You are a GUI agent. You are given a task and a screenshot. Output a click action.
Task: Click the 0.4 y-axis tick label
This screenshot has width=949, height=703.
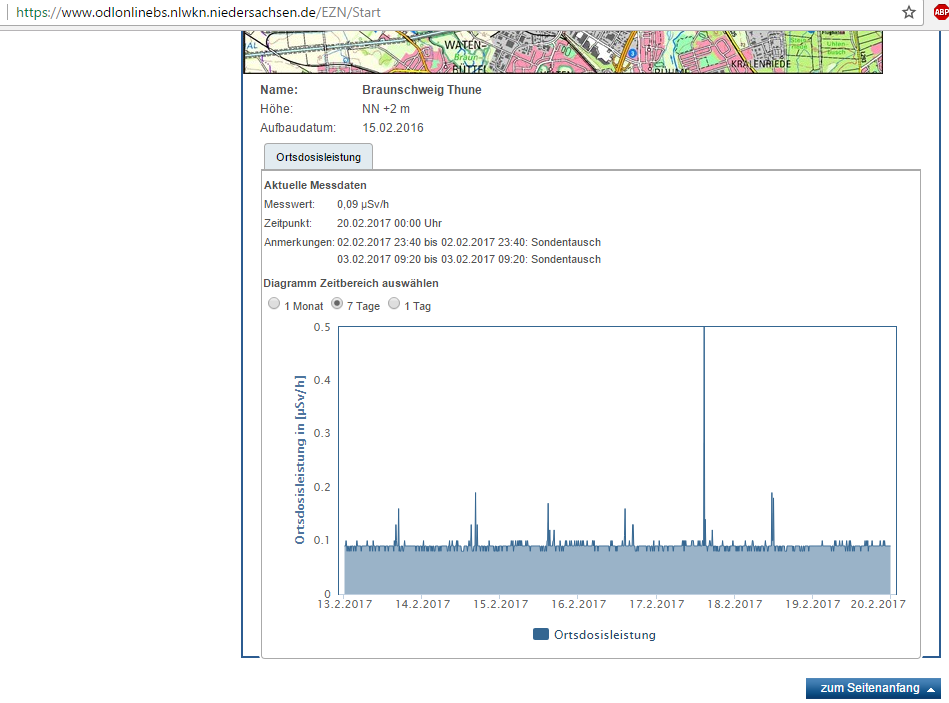(322, 380)
